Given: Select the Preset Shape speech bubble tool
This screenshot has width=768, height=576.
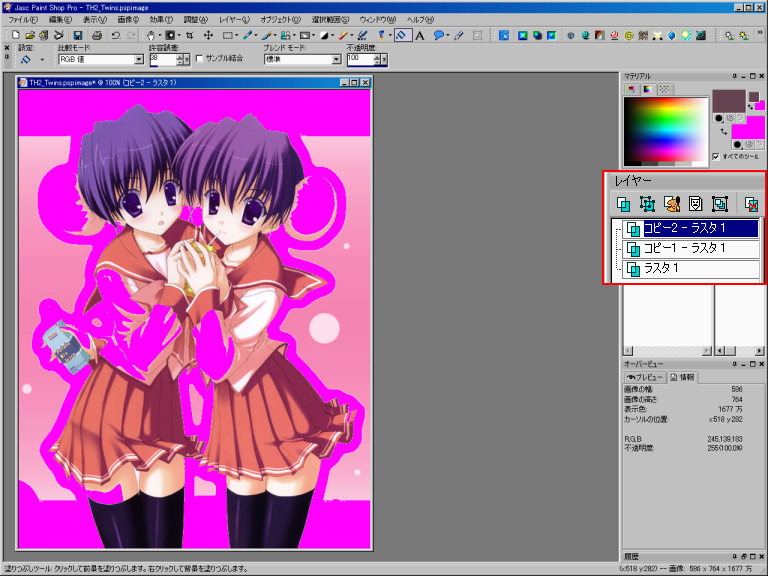Looking at the screenshot, I should click(x=438, y=35).
